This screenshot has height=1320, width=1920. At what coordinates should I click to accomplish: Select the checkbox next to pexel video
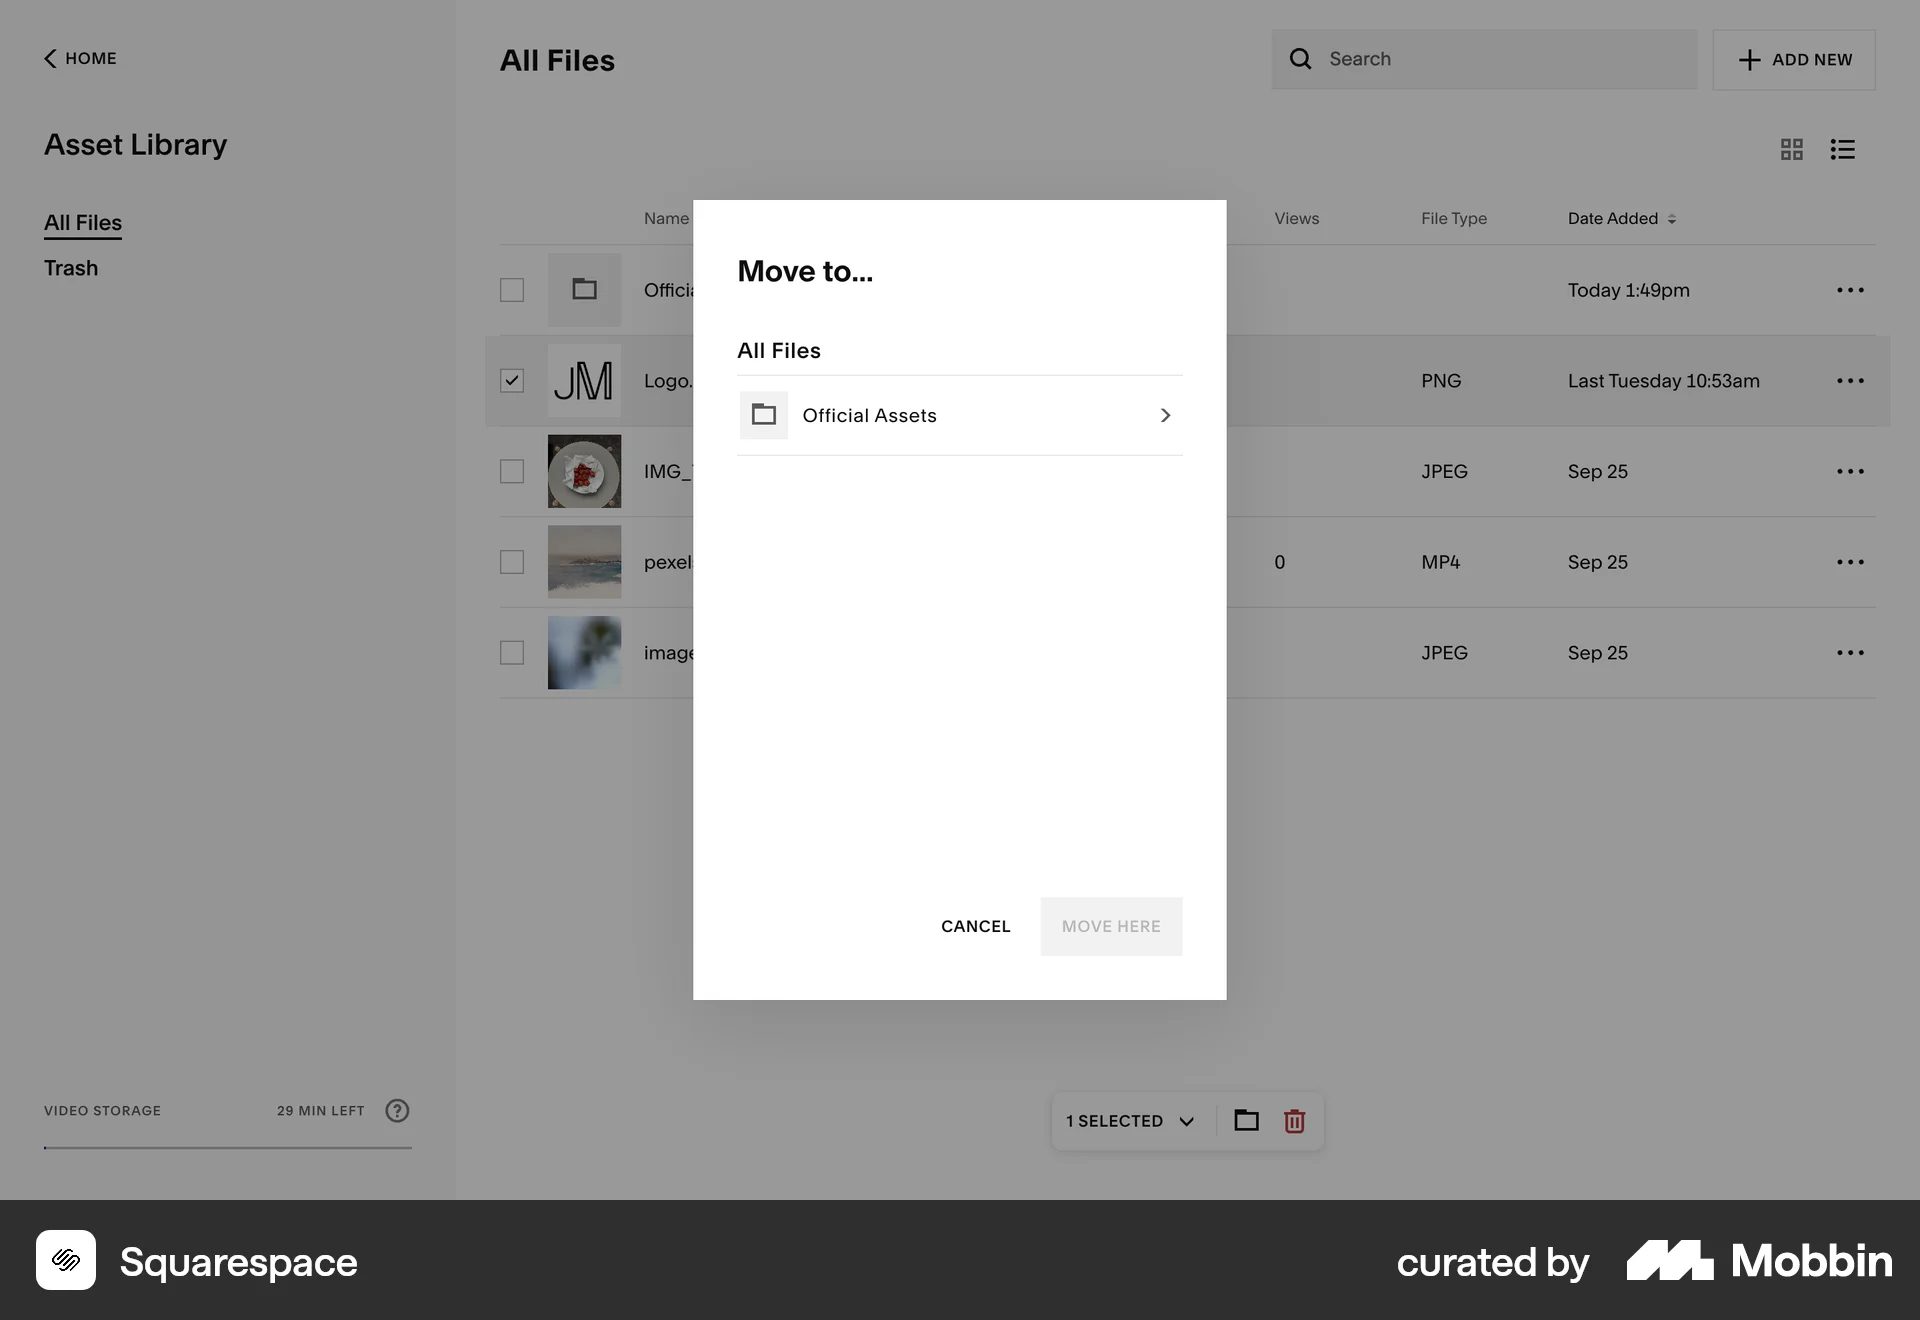point(512,562)
